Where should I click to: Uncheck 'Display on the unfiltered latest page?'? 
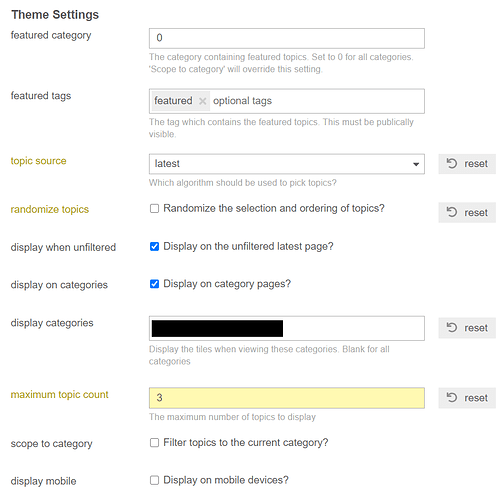[154, 246]
